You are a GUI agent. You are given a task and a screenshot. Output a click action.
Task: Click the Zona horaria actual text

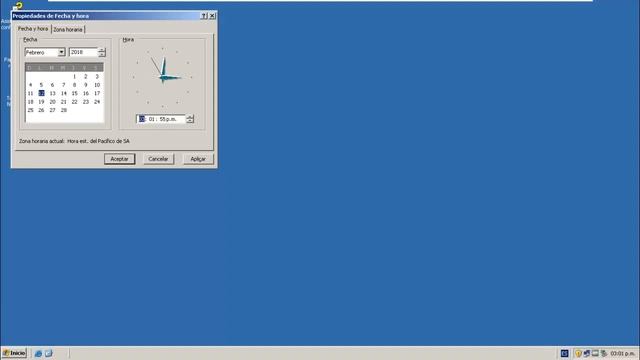tap(74, 141)
